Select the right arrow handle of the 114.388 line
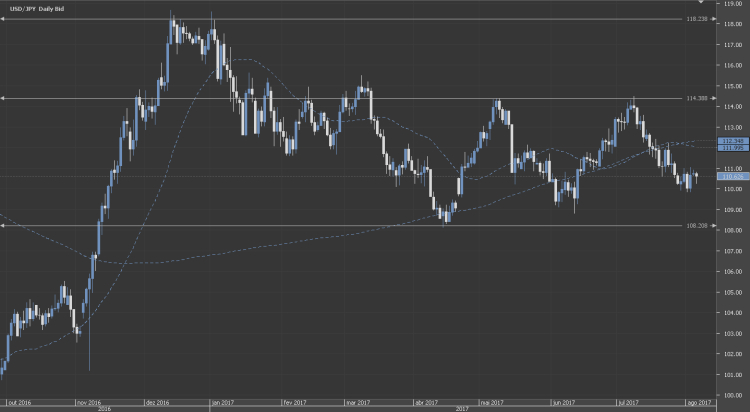750x412 pixels. click(x=714, y=99)
